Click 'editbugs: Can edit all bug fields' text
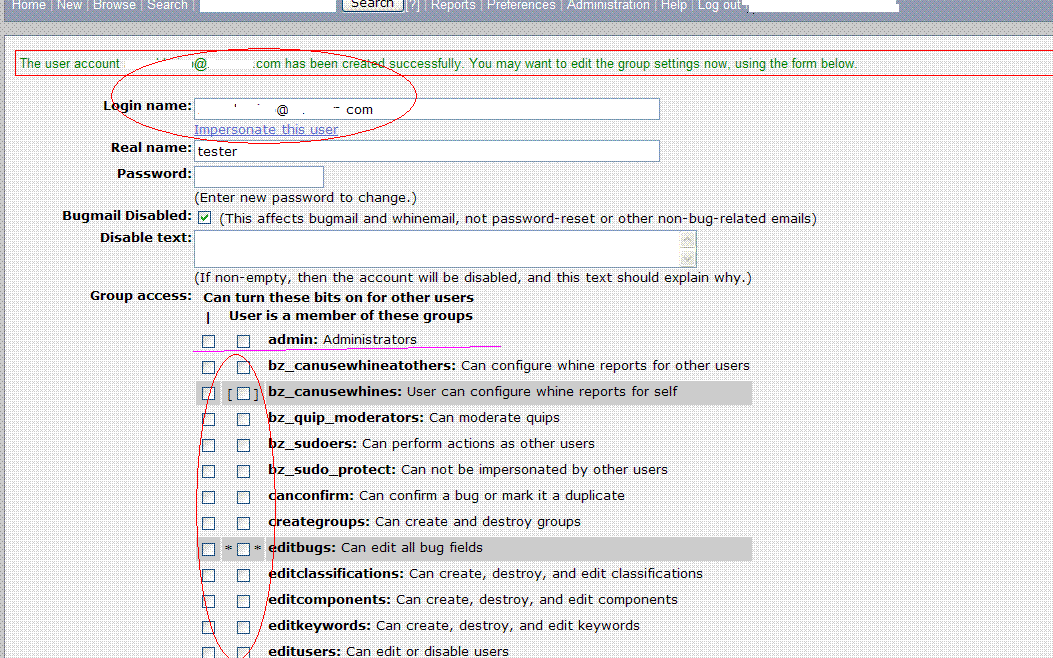Viewport: 1053px width, 658px height. coord(375,548)
